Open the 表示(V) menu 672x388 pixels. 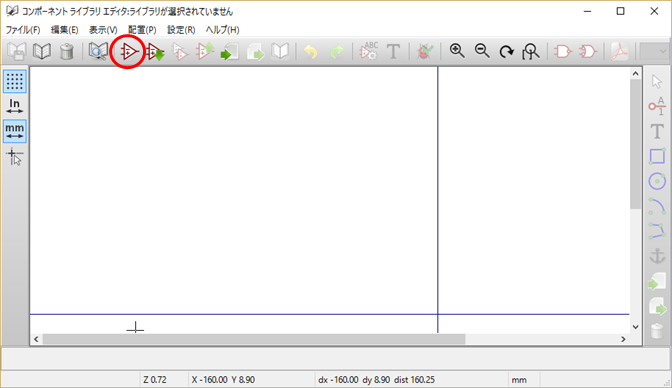pos(103,30)
